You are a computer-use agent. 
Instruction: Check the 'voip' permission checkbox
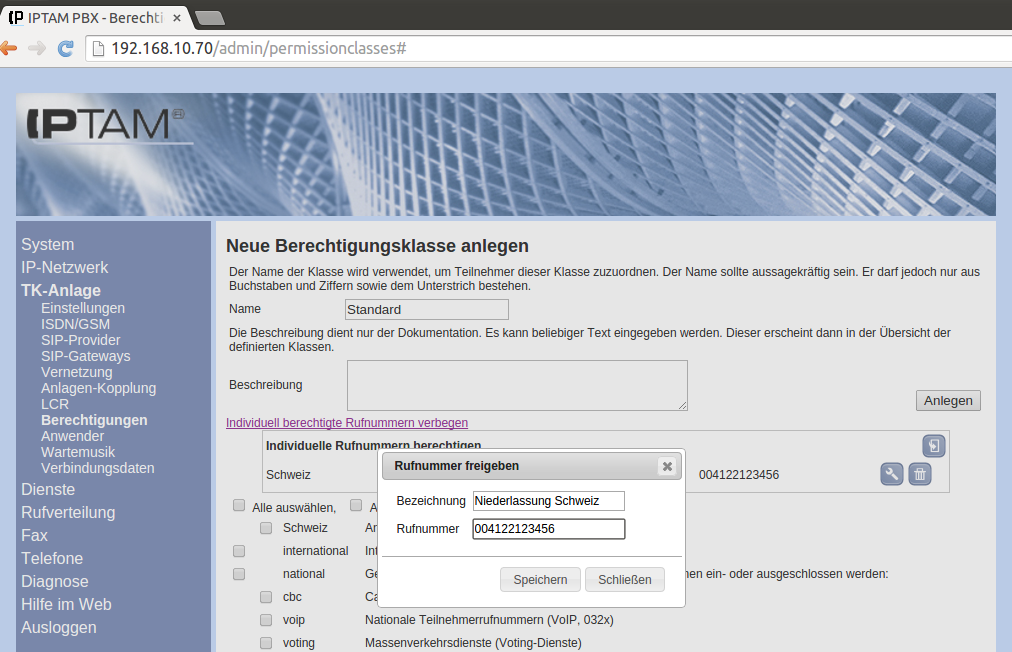[x=266, y=620]
